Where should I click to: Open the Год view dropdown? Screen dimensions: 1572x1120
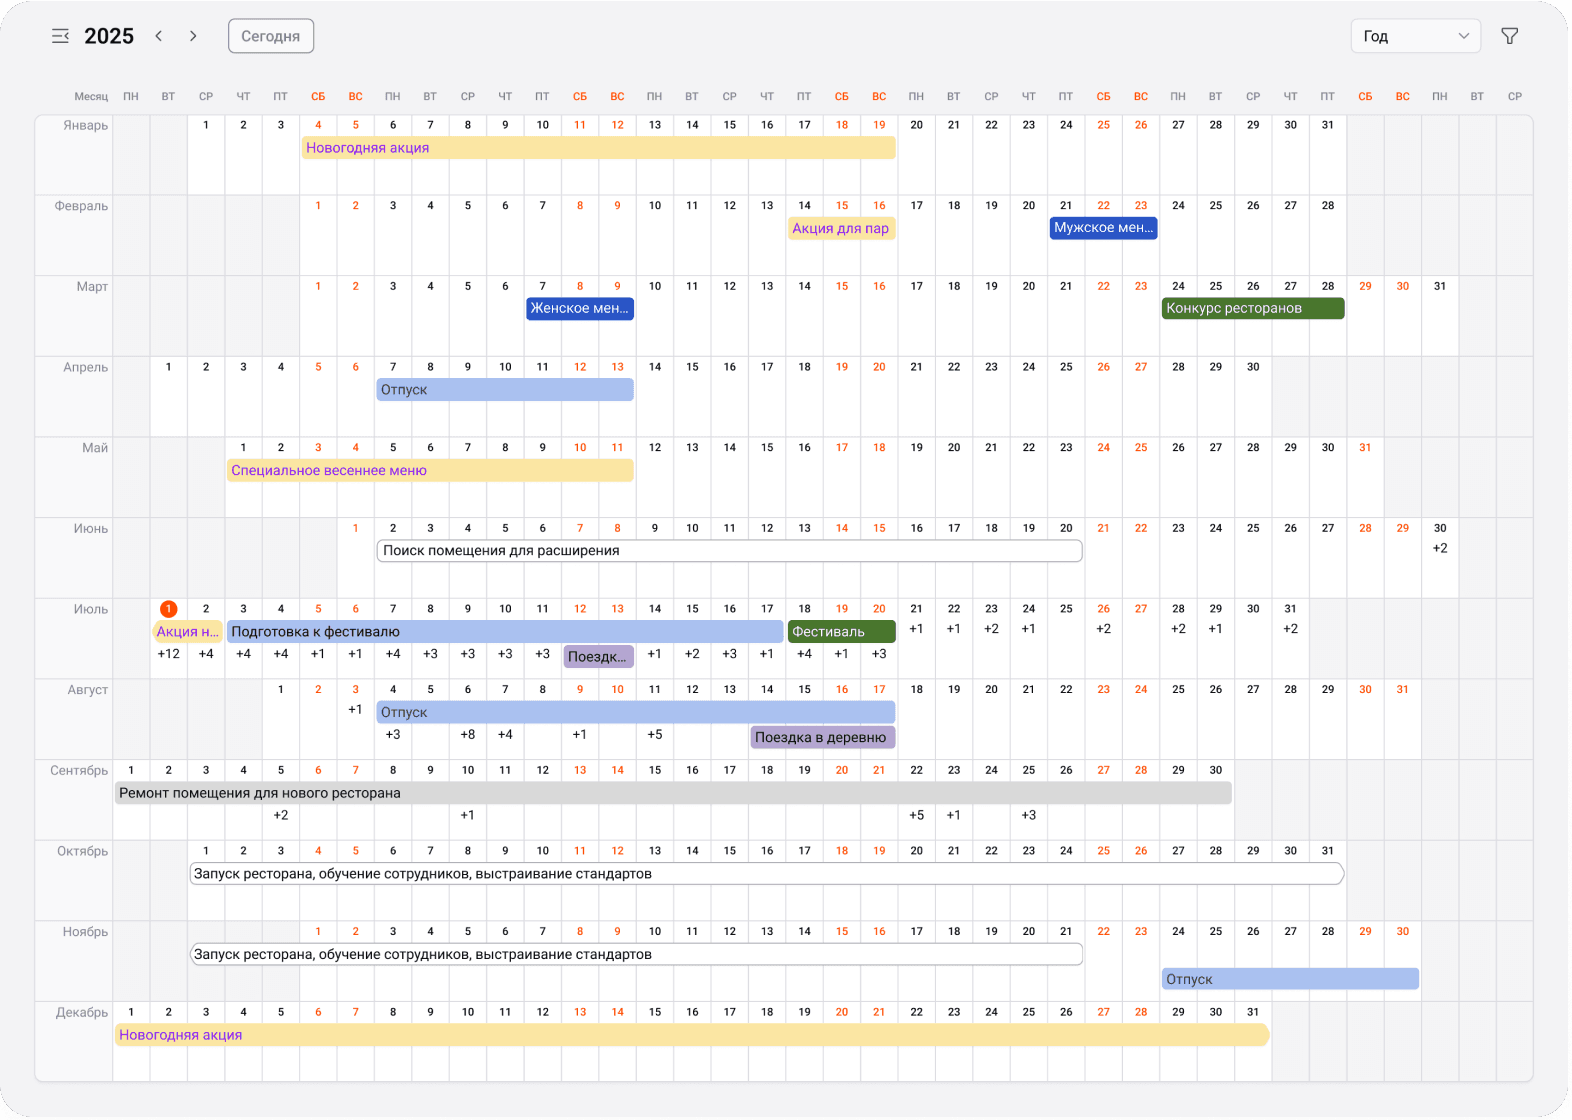[1414, 36]
